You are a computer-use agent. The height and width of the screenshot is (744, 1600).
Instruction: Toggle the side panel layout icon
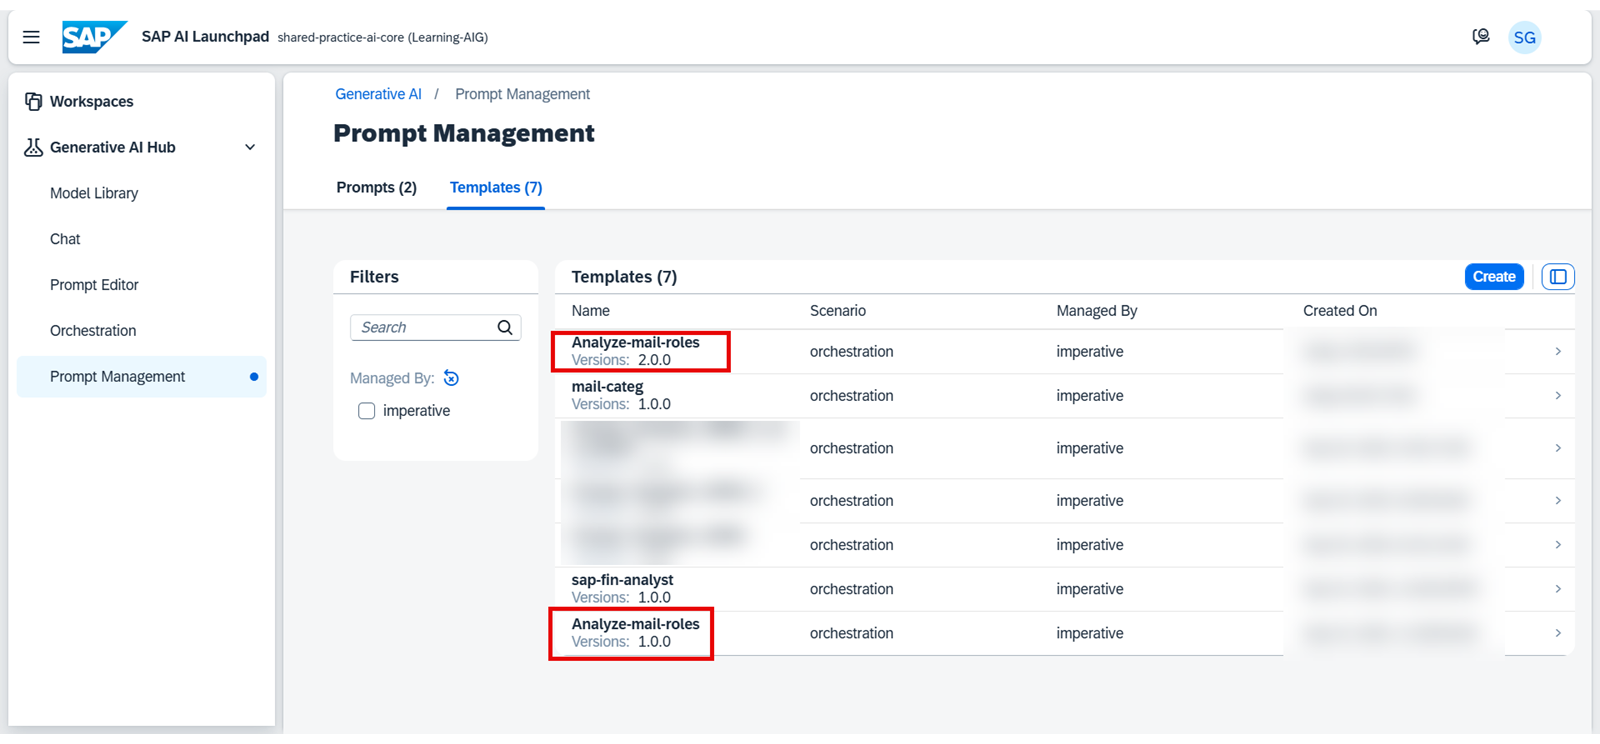(1558, 277)
